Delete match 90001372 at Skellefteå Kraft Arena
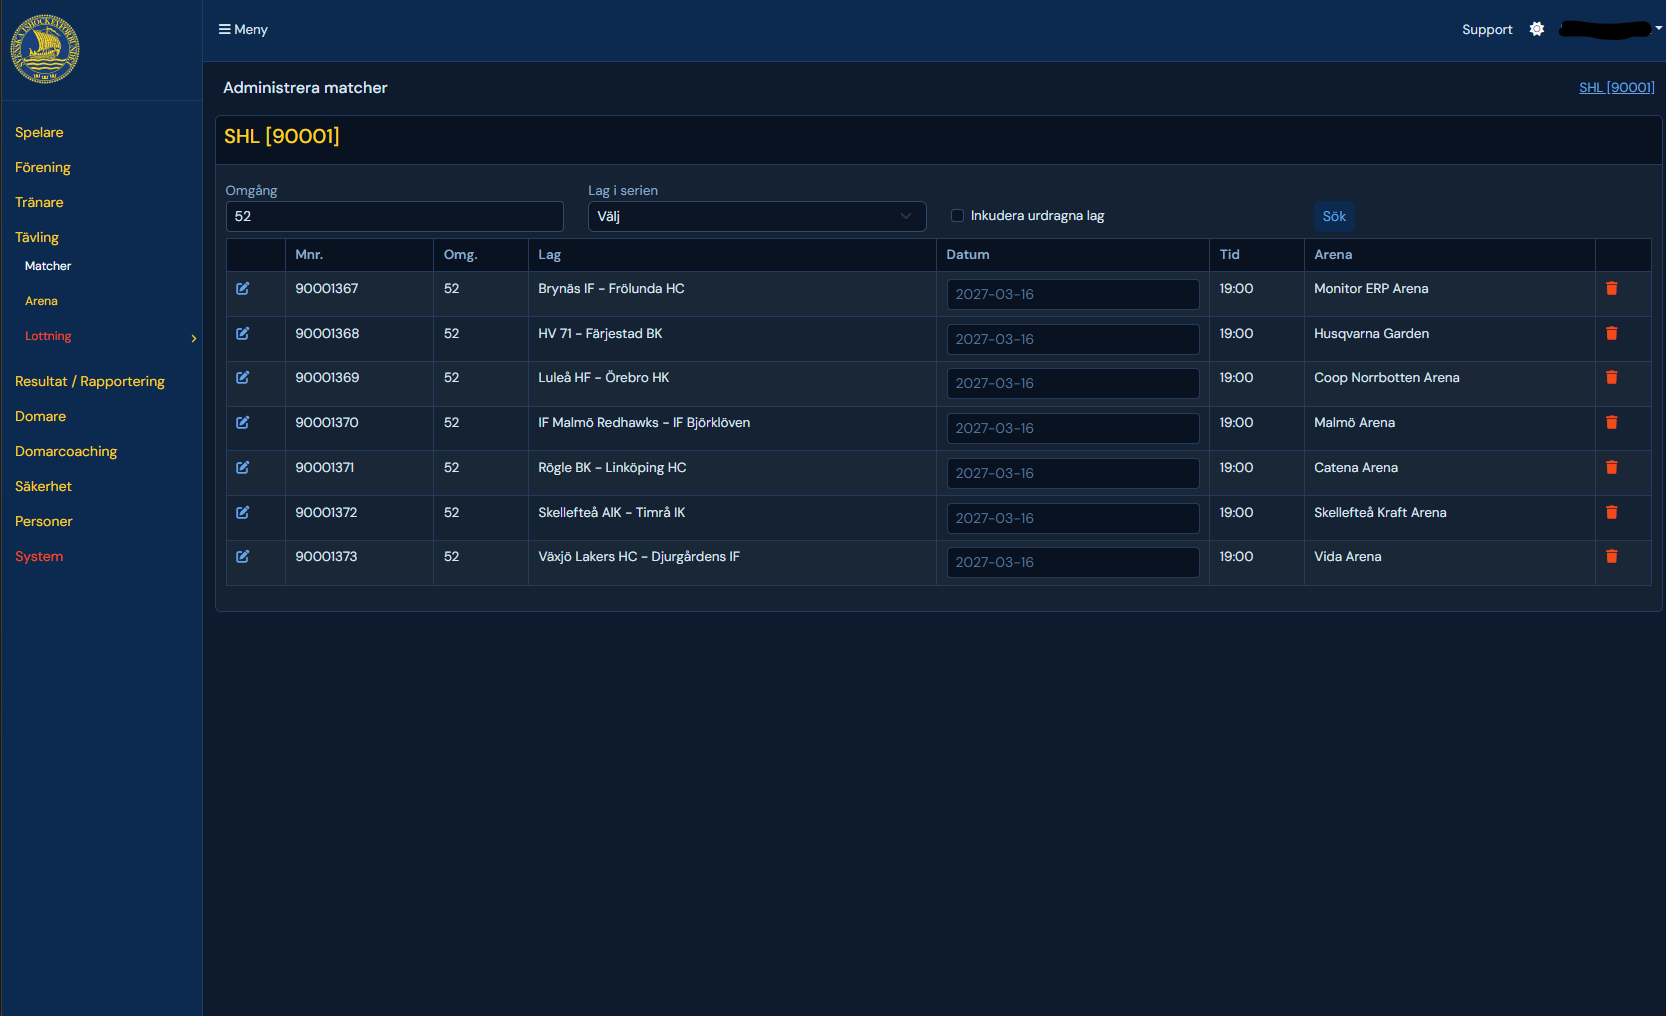The width and height of the screenshot is (1666, 1016). (x=1611, y=512)
